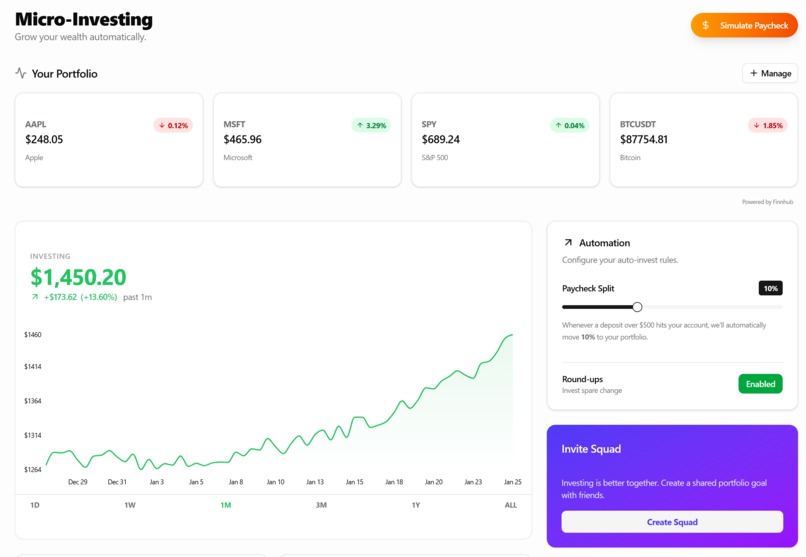Viewport: 806px width, 557px height.
Task: Open the Microsoft MSFT stock card
Action: [307, 140]
